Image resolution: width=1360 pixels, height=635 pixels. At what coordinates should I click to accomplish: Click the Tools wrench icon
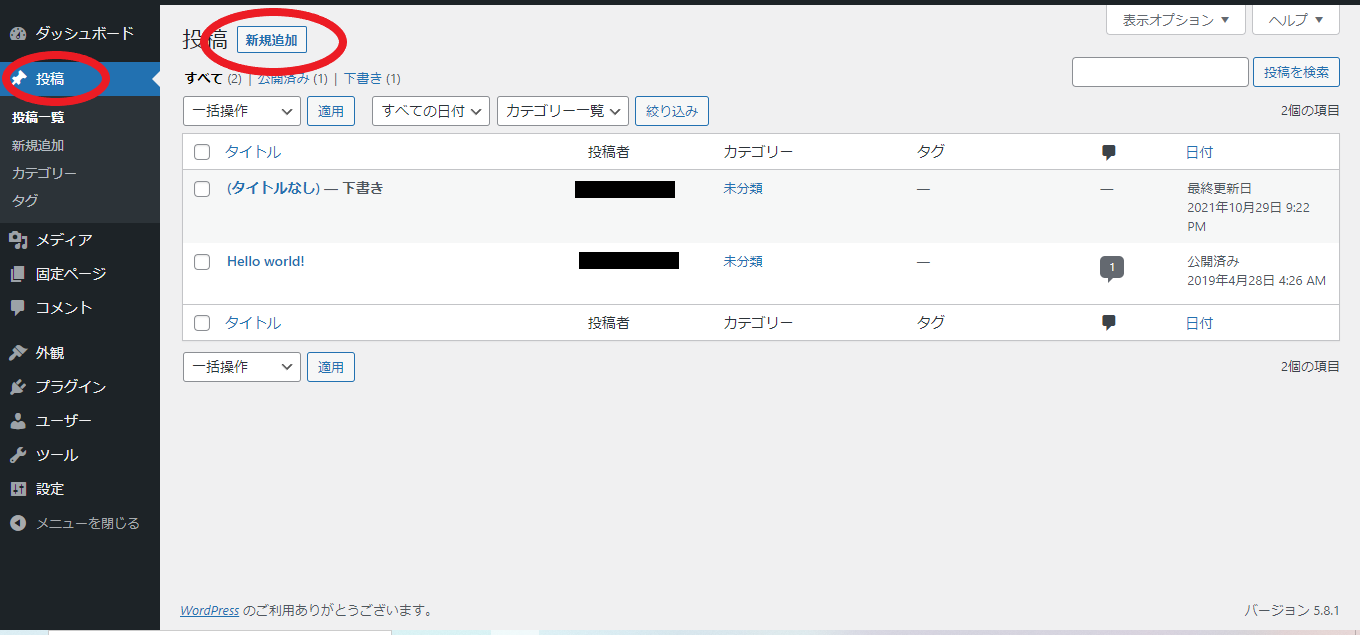(18, 455)
